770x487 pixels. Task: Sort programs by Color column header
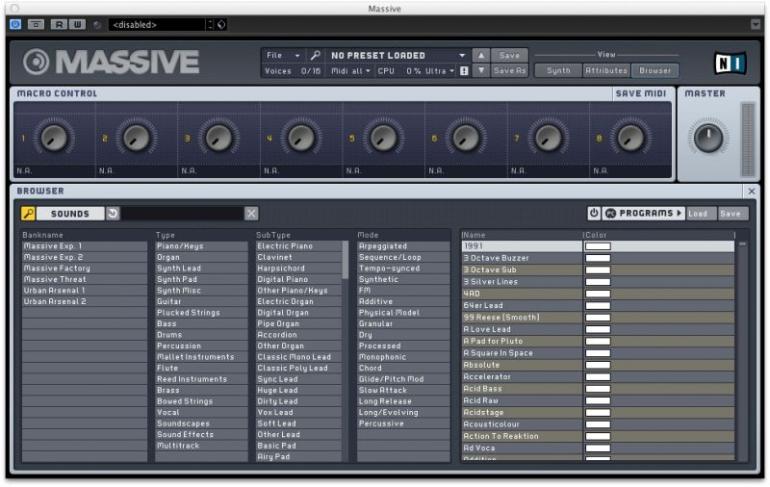(658, 235)
